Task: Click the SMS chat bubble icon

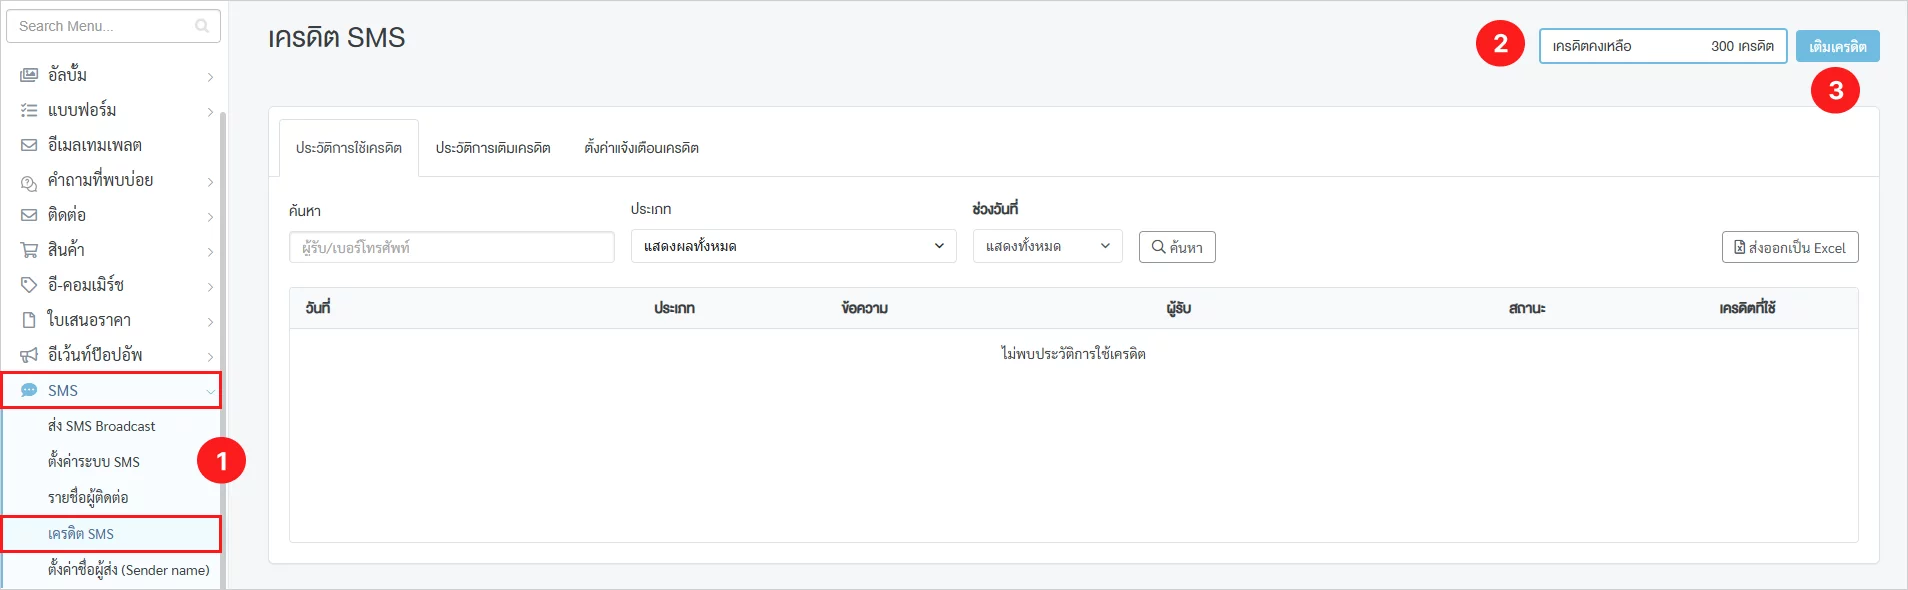Action: point(29,390)
